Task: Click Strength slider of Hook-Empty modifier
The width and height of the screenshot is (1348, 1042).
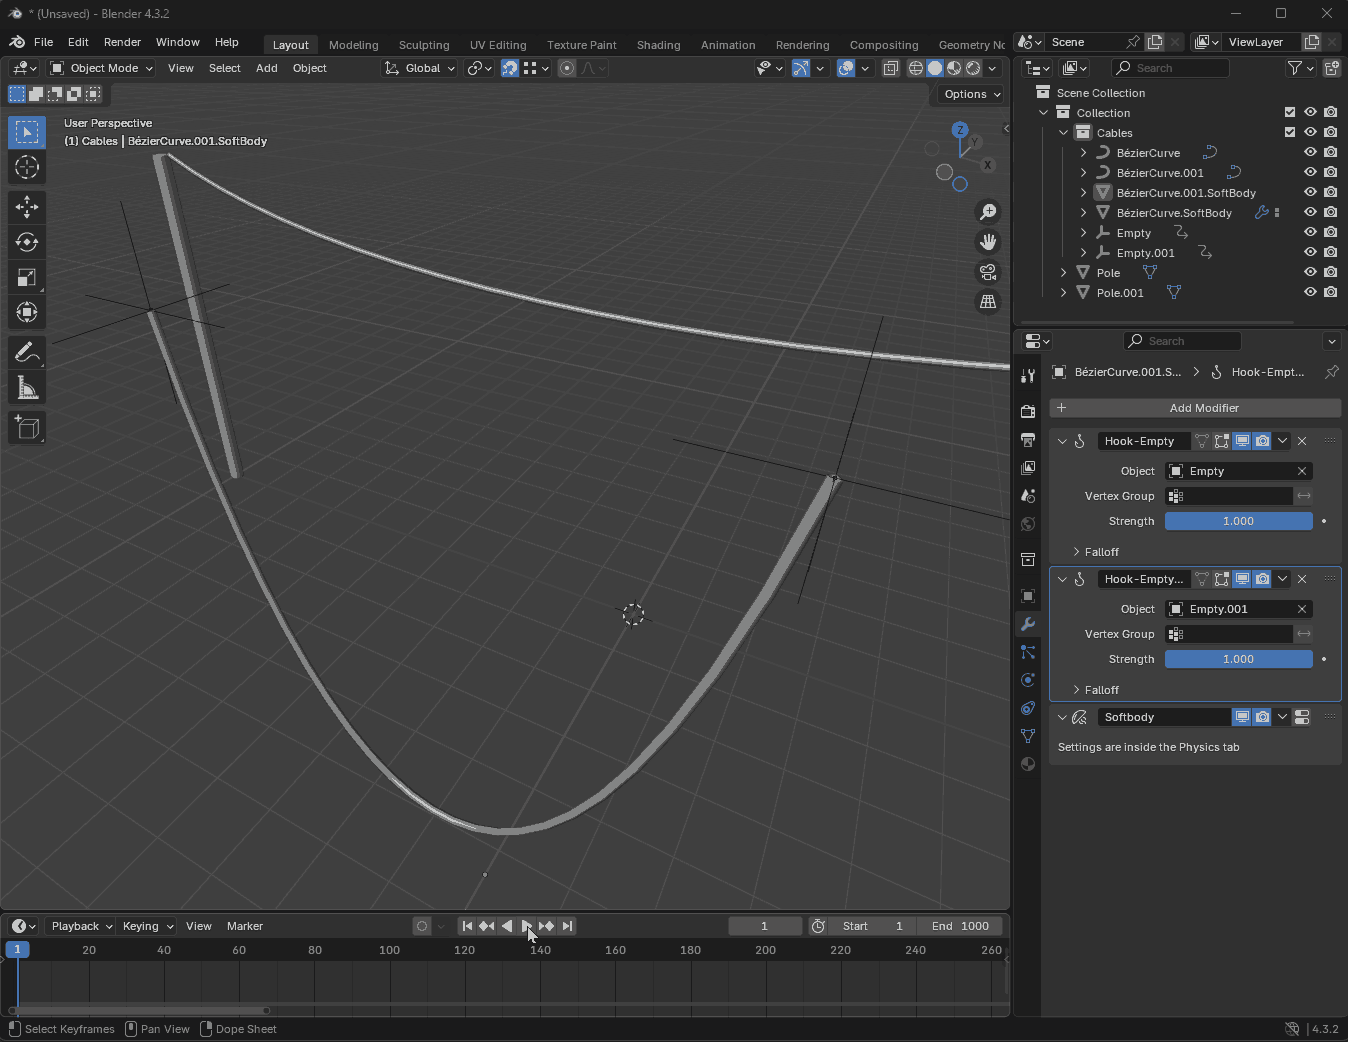Action: [1238, 521]
